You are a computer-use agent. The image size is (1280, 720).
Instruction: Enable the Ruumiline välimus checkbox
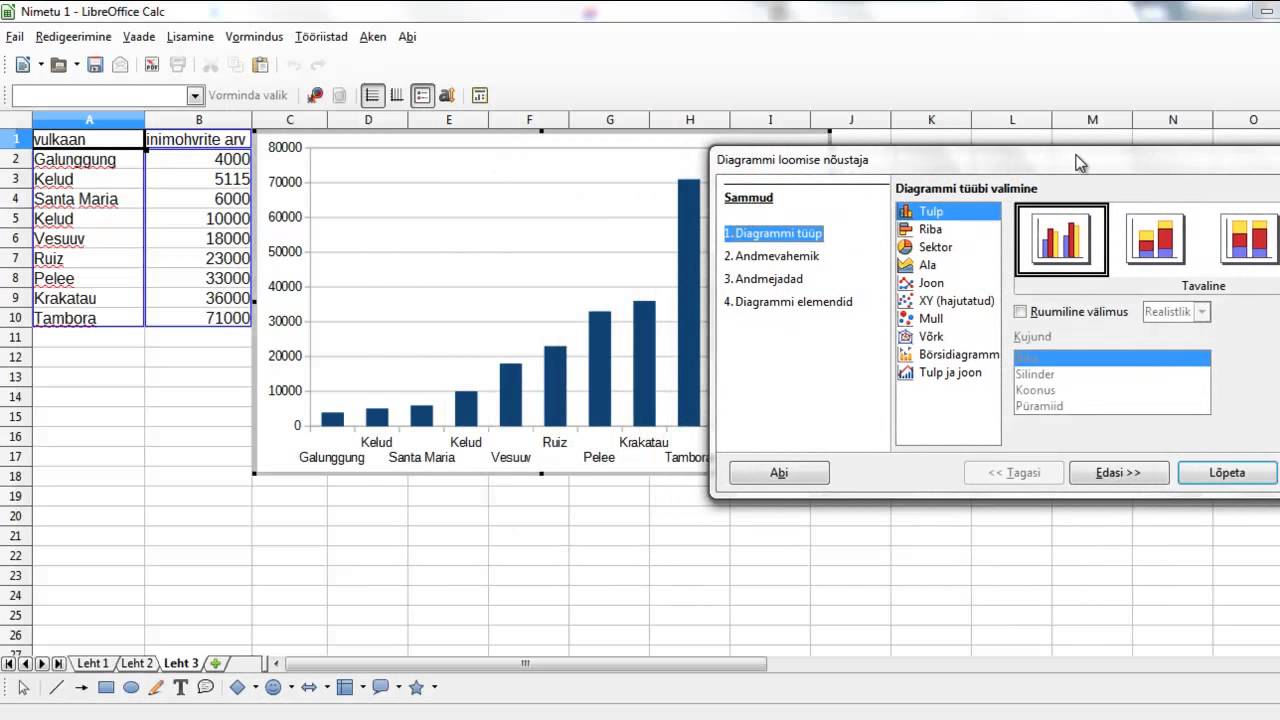click(x=1020, y=312)
